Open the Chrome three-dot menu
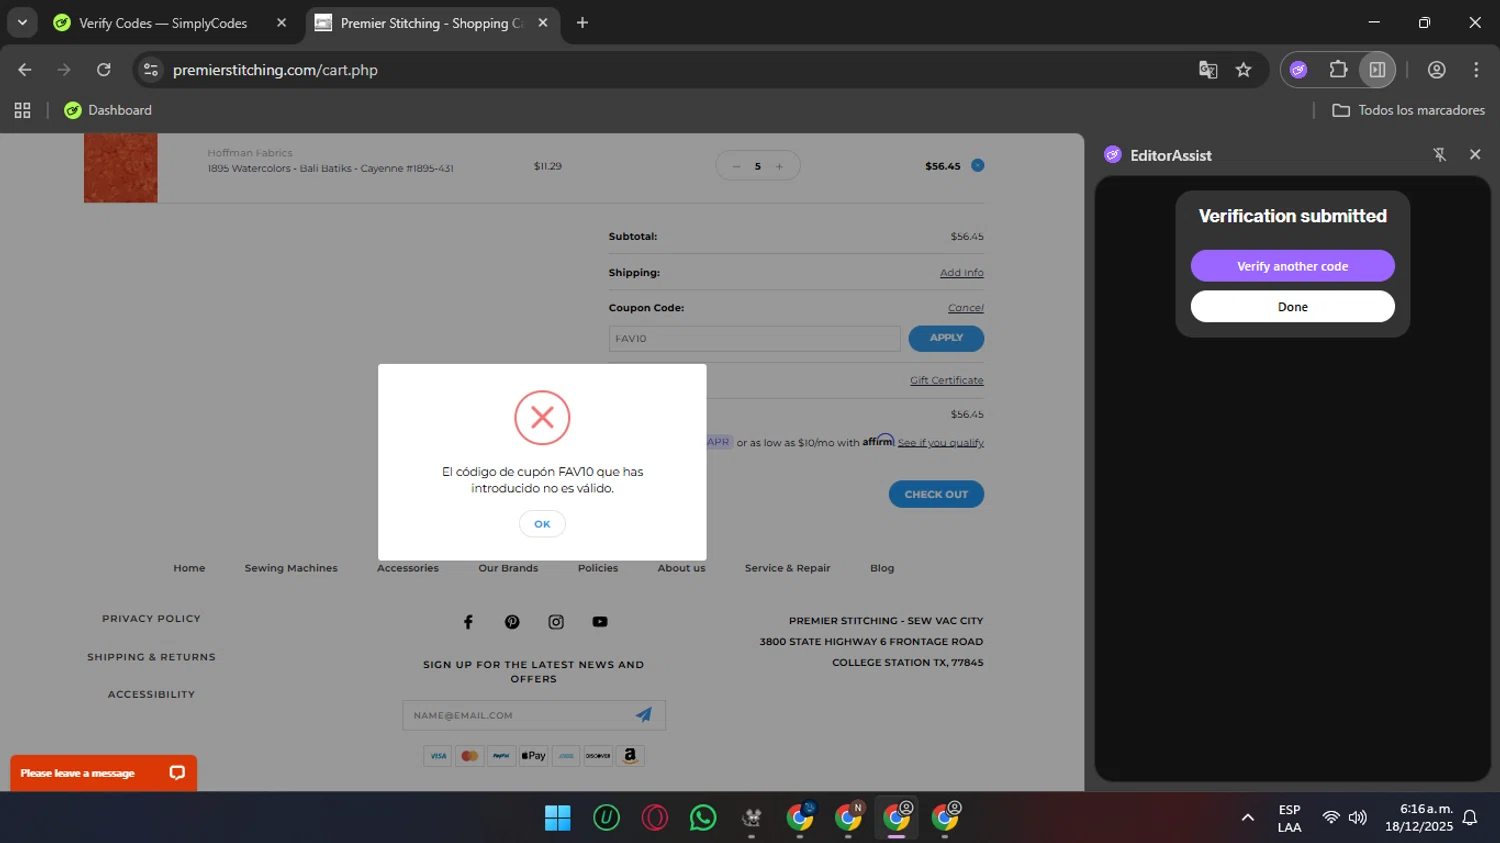 (x=1476, y=70)
